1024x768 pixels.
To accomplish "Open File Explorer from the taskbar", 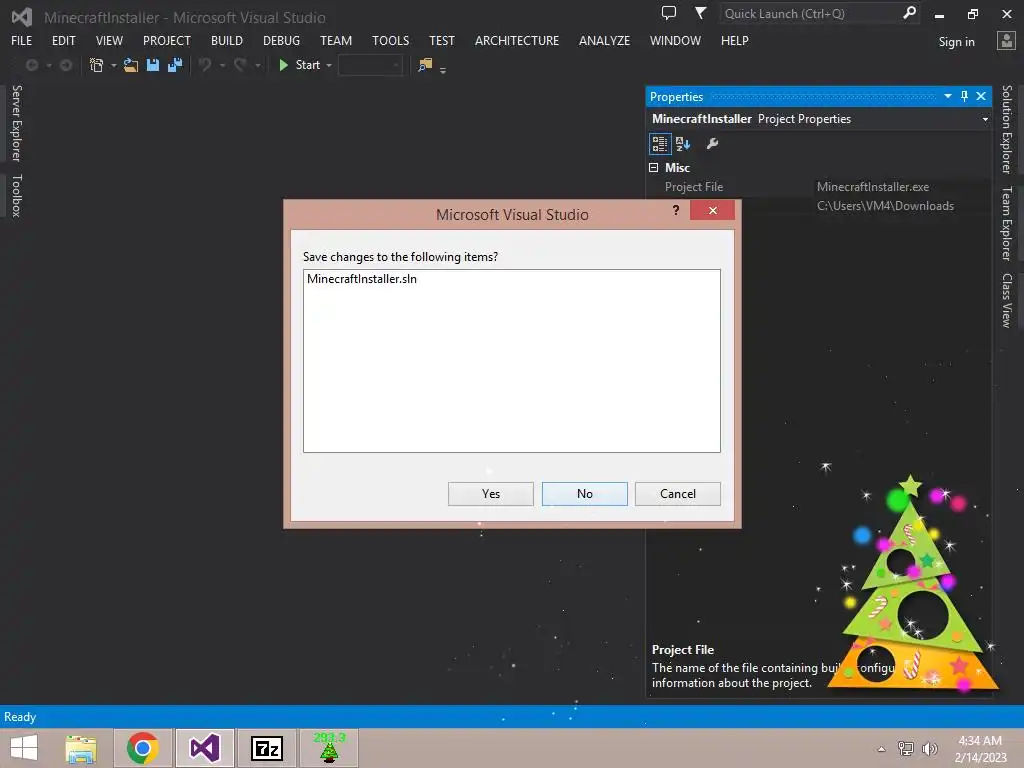I will [x=81, y=748].
